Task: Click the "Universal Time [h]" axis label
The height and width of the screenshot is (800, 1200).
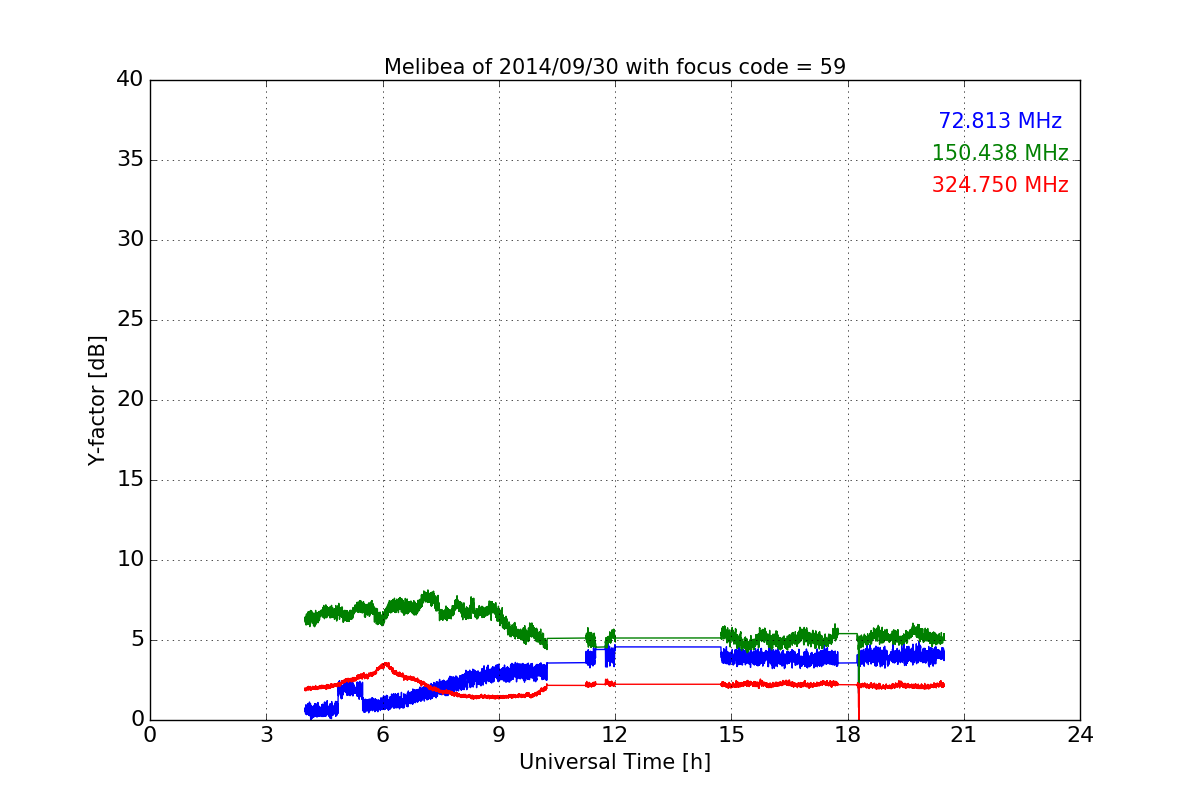Action: pos(615,762)
